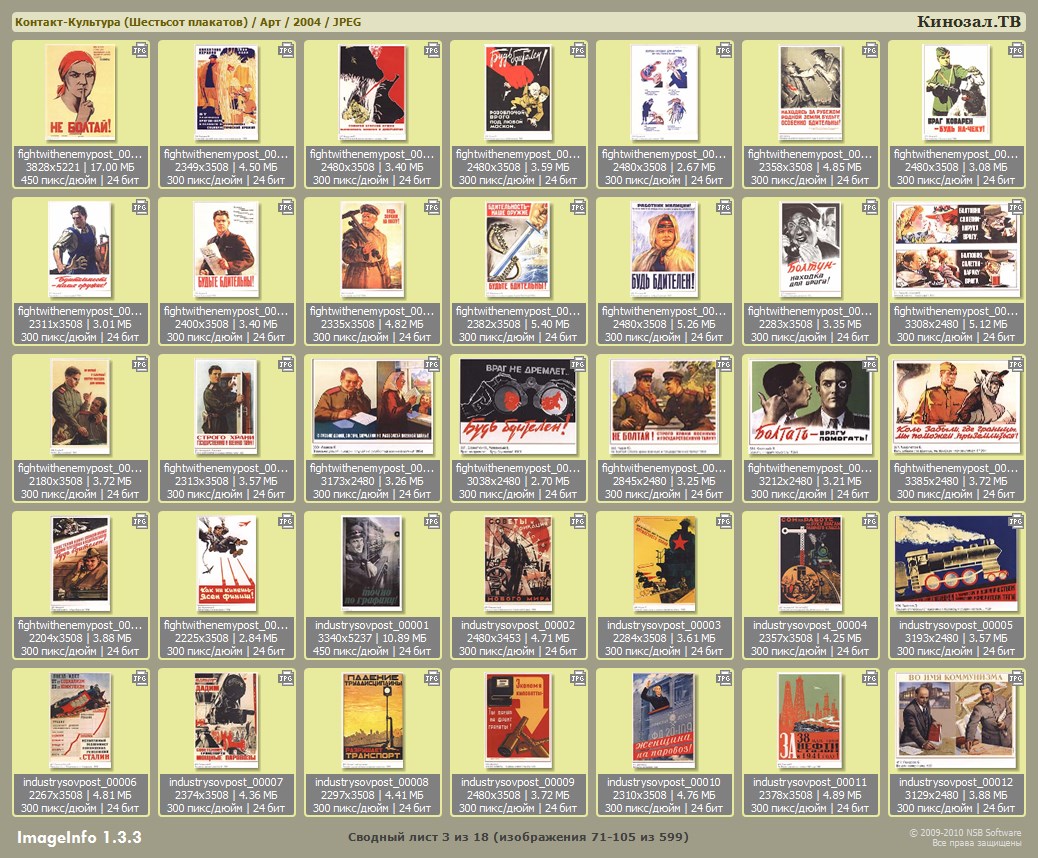Click the 'industrysovpost_00002' file name

point(518,625)
